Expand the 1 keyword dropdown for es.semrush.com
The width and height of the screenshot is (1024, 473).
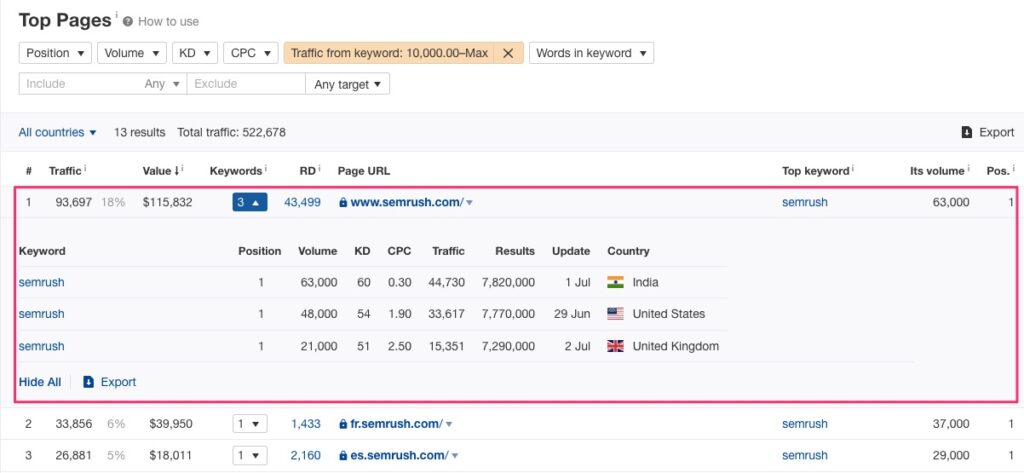click(249, 455)
